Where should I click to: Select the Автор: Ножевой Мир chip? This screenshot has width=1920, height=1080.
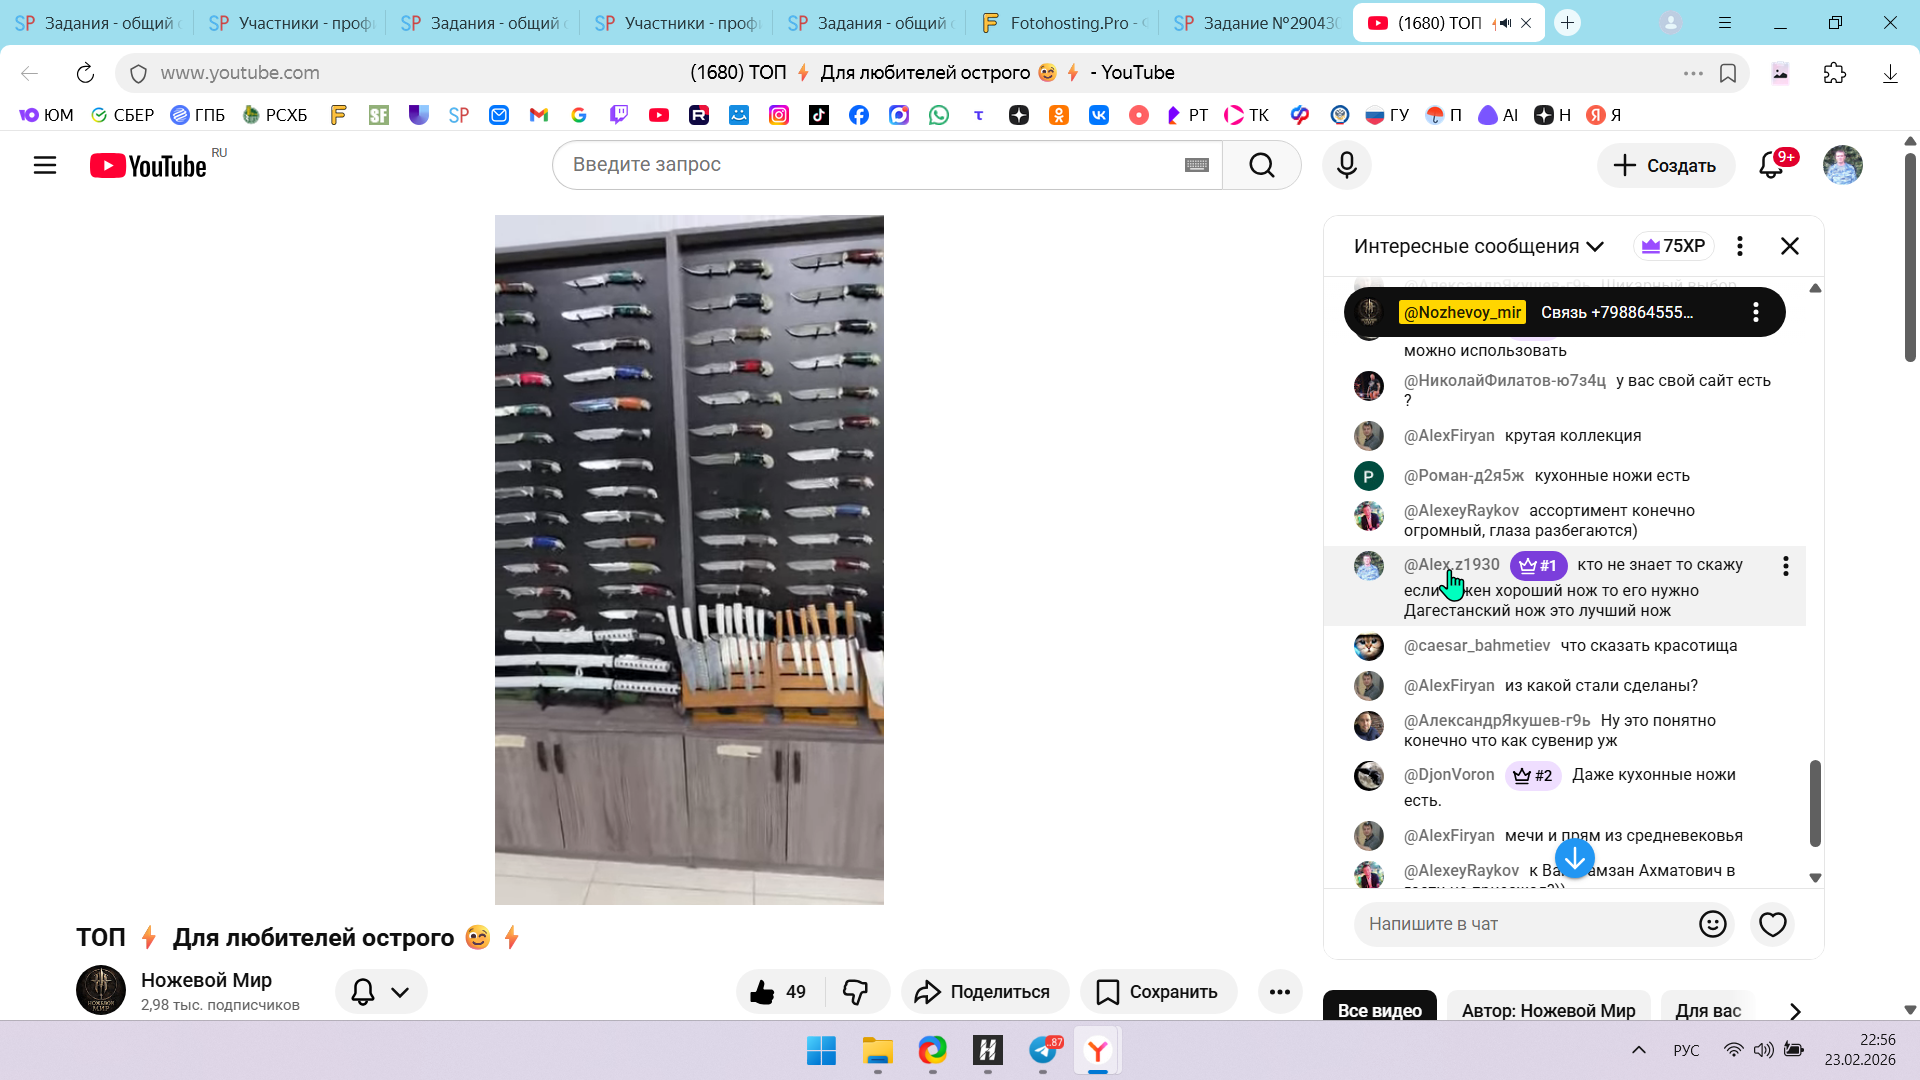tap(1548, 1010)
